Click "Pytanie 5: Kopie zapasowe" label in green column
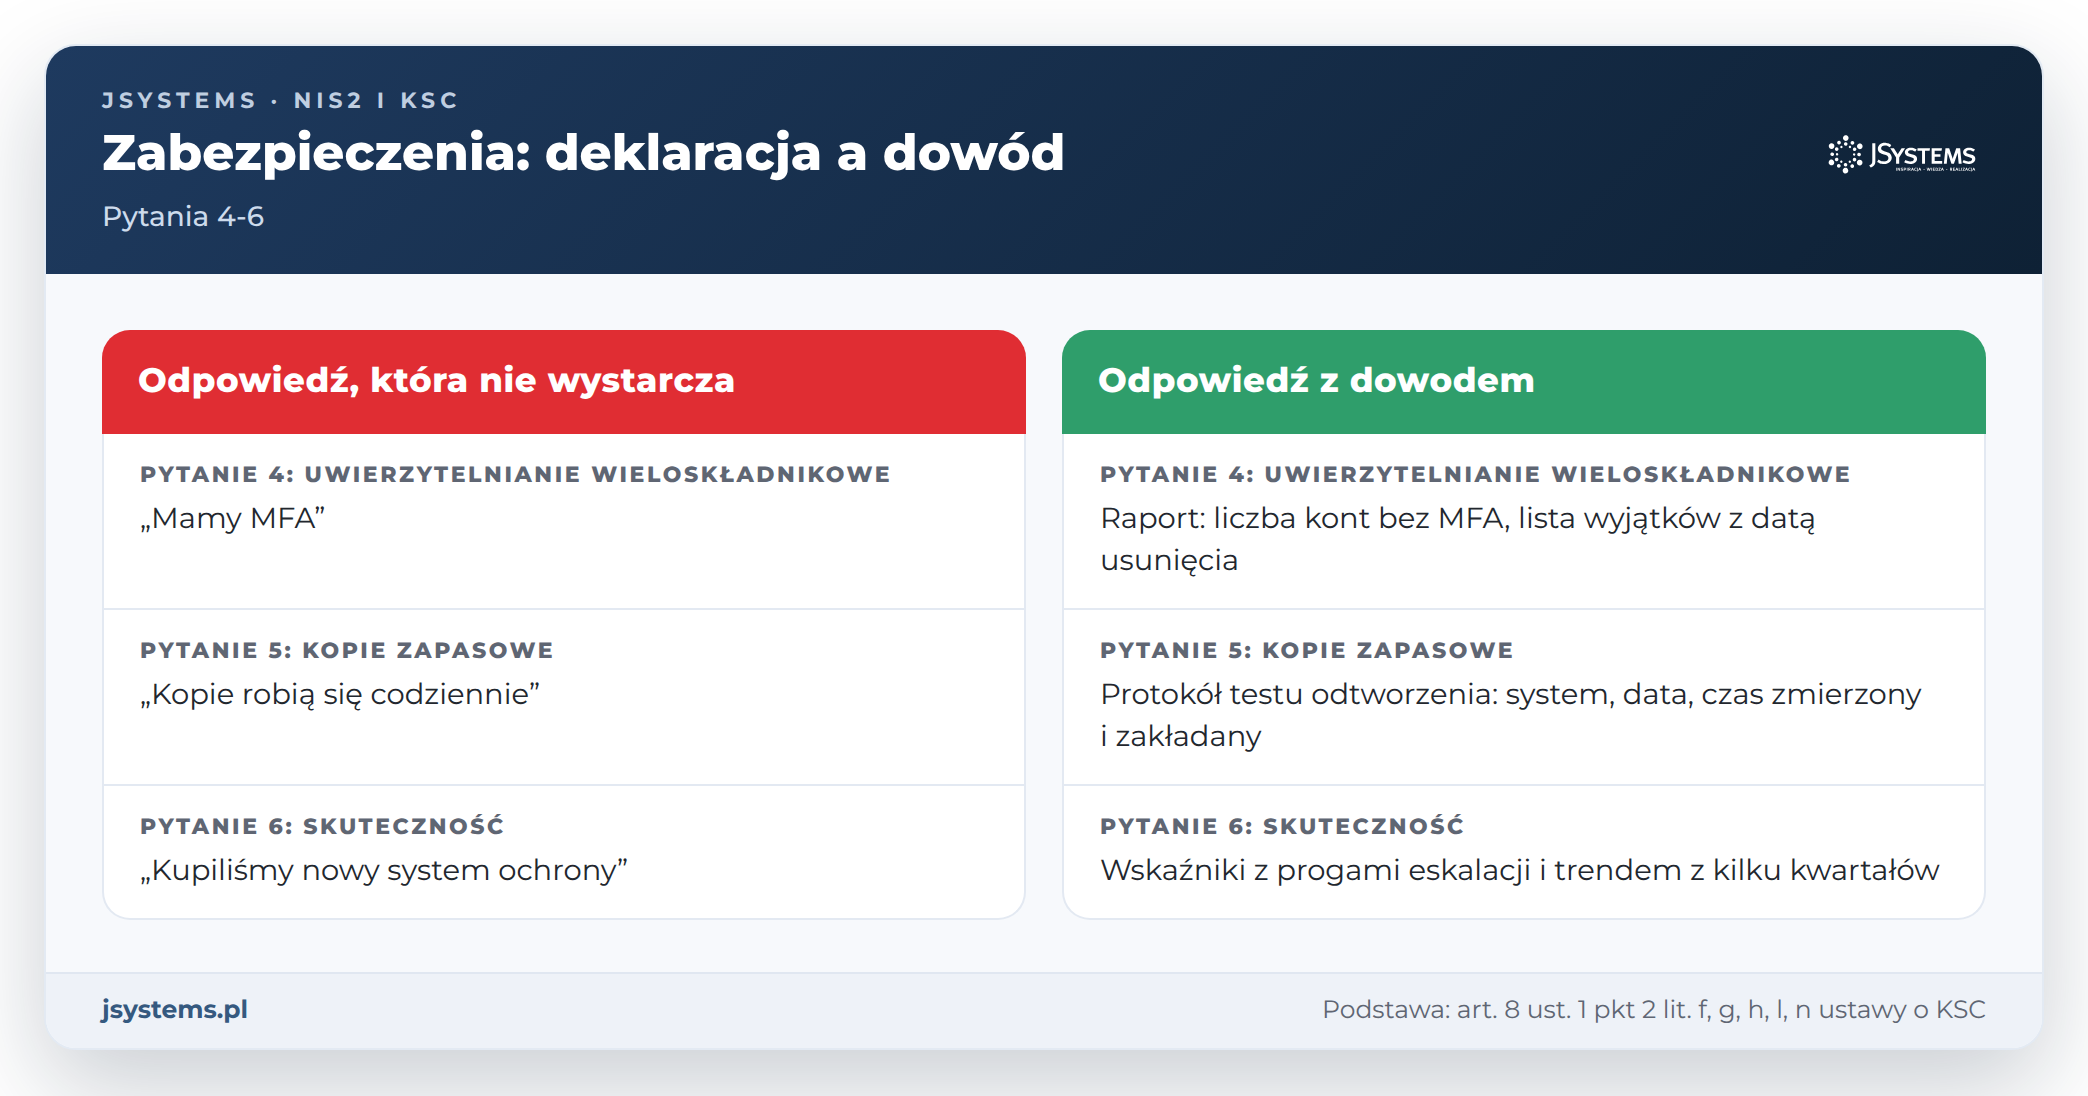 [1307, 650]
